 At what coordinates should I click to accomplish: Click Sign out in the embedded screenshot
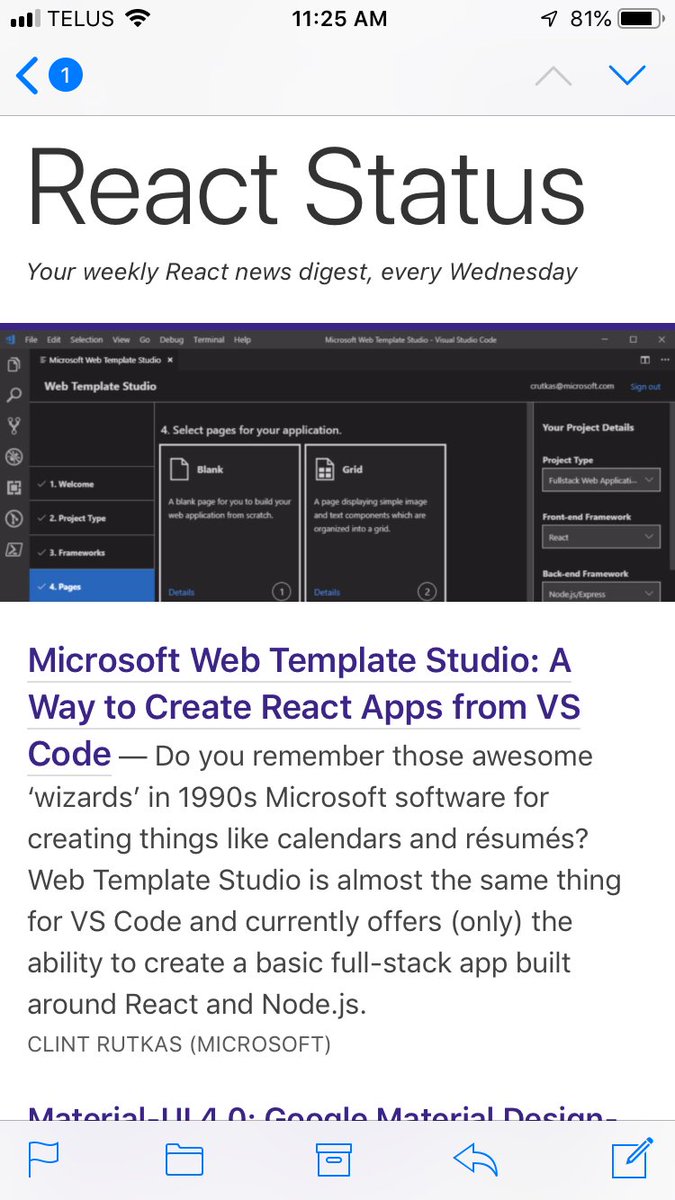(645, 386)
